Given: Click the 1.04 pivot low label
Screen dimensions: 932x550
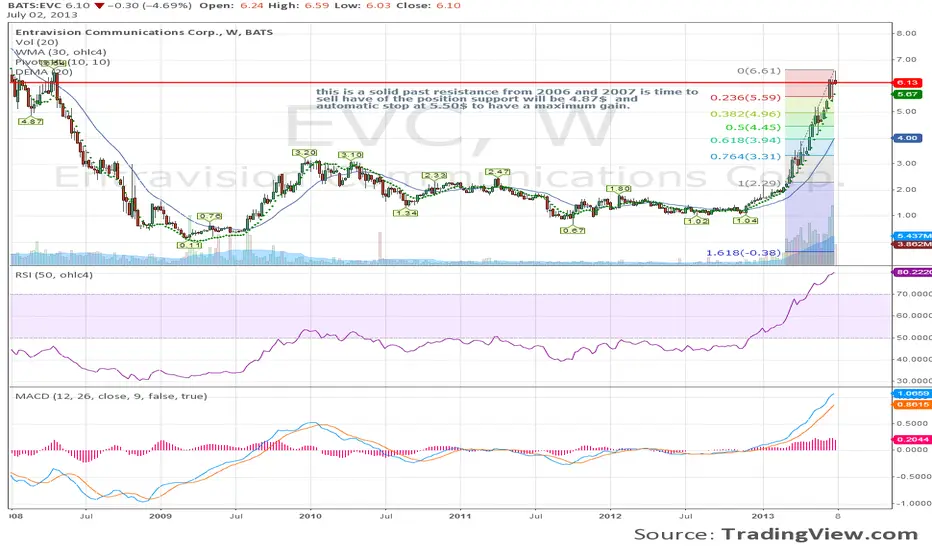Looking at the screenshot, I should (745, 220).
